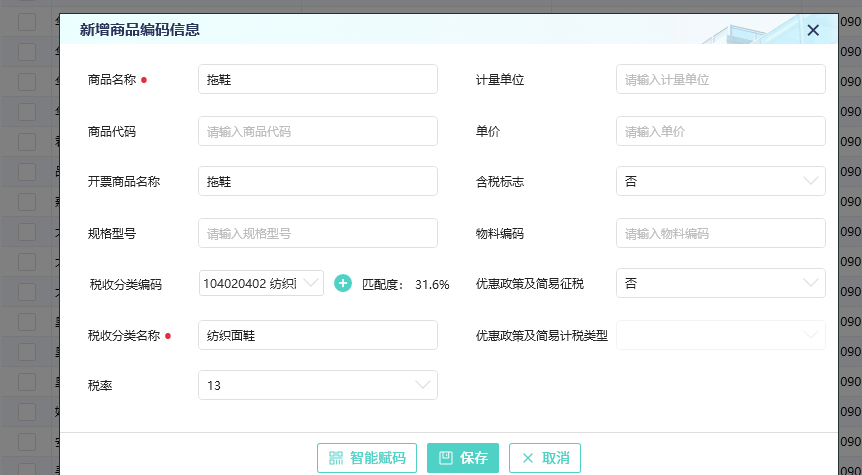Screen dimensions: 862x475
Task: Focus the 开票商品名称 input field
Action: point(318,181)
